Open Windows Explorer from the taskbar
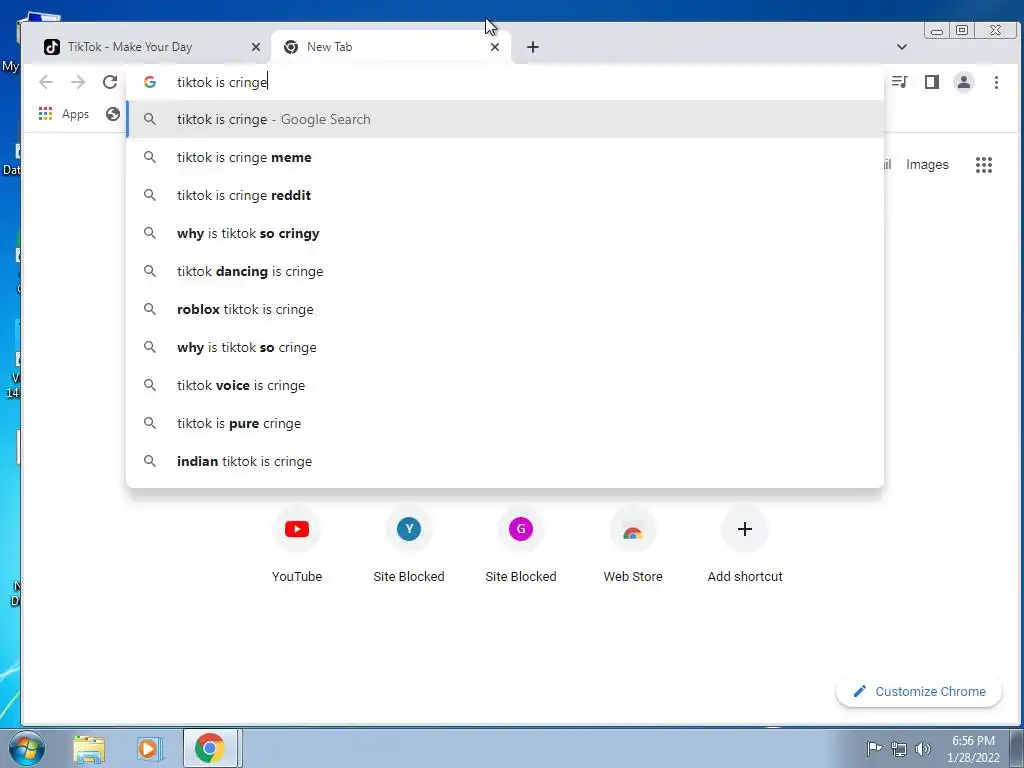The image size is (1024, 768). coord(89,749)
